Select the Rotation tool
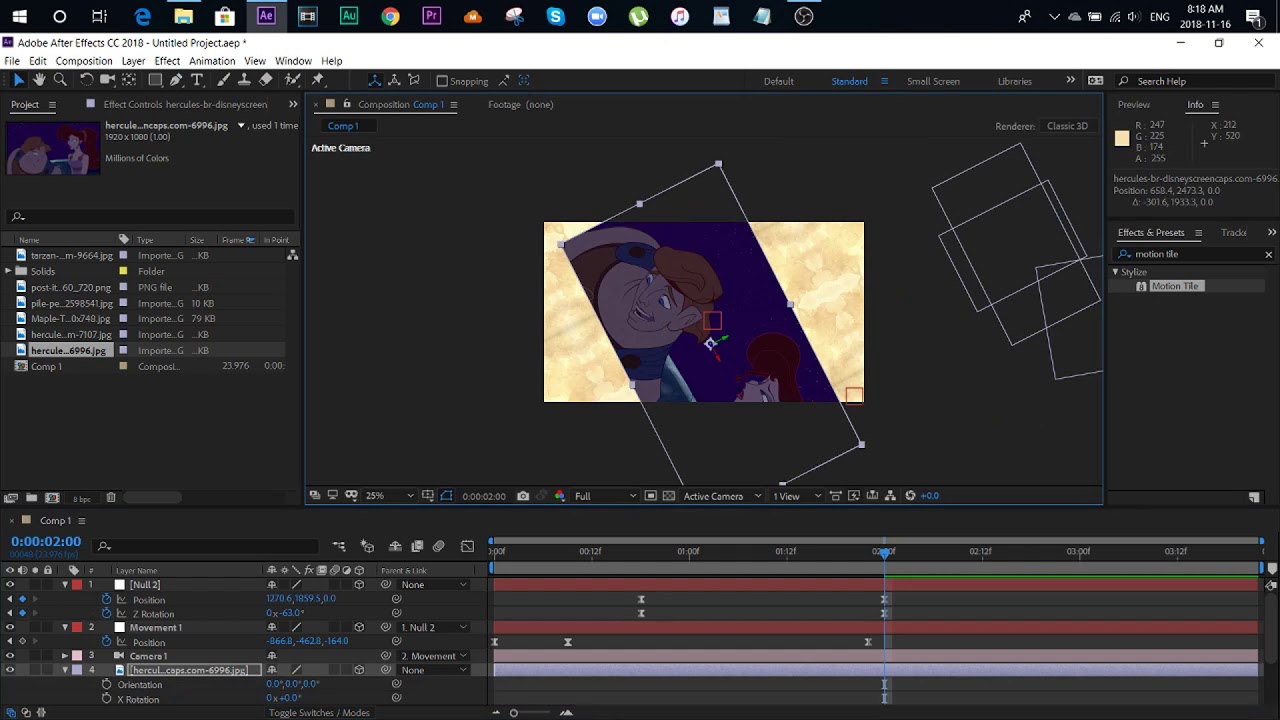This screenshot has width=1280, height=720. pyautogui.click(x=87, y=80)
